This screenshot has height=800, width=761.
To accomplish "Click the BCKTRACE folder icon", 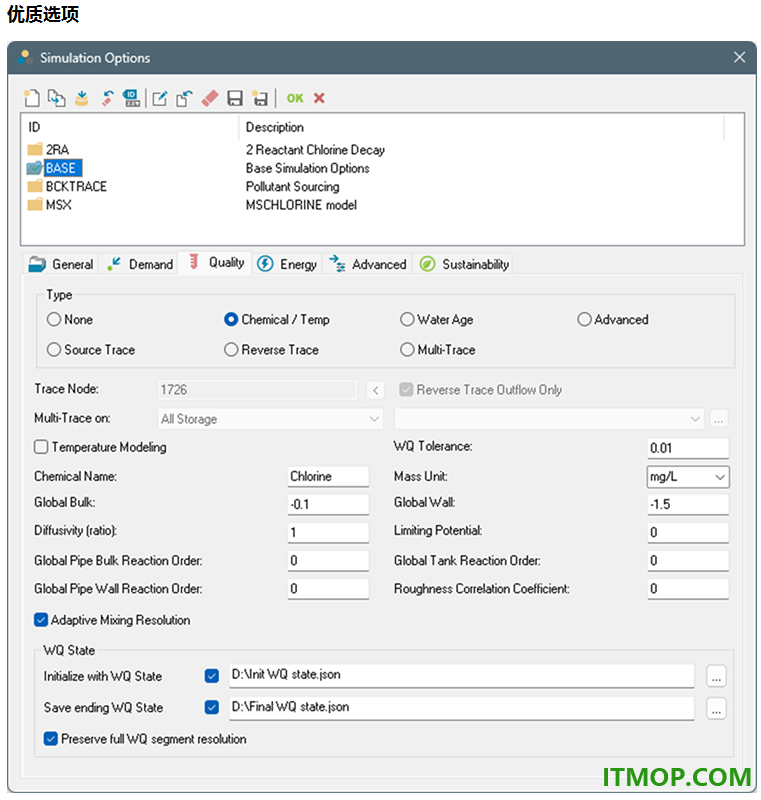I will pyautogui.click(x=35, y=186).
